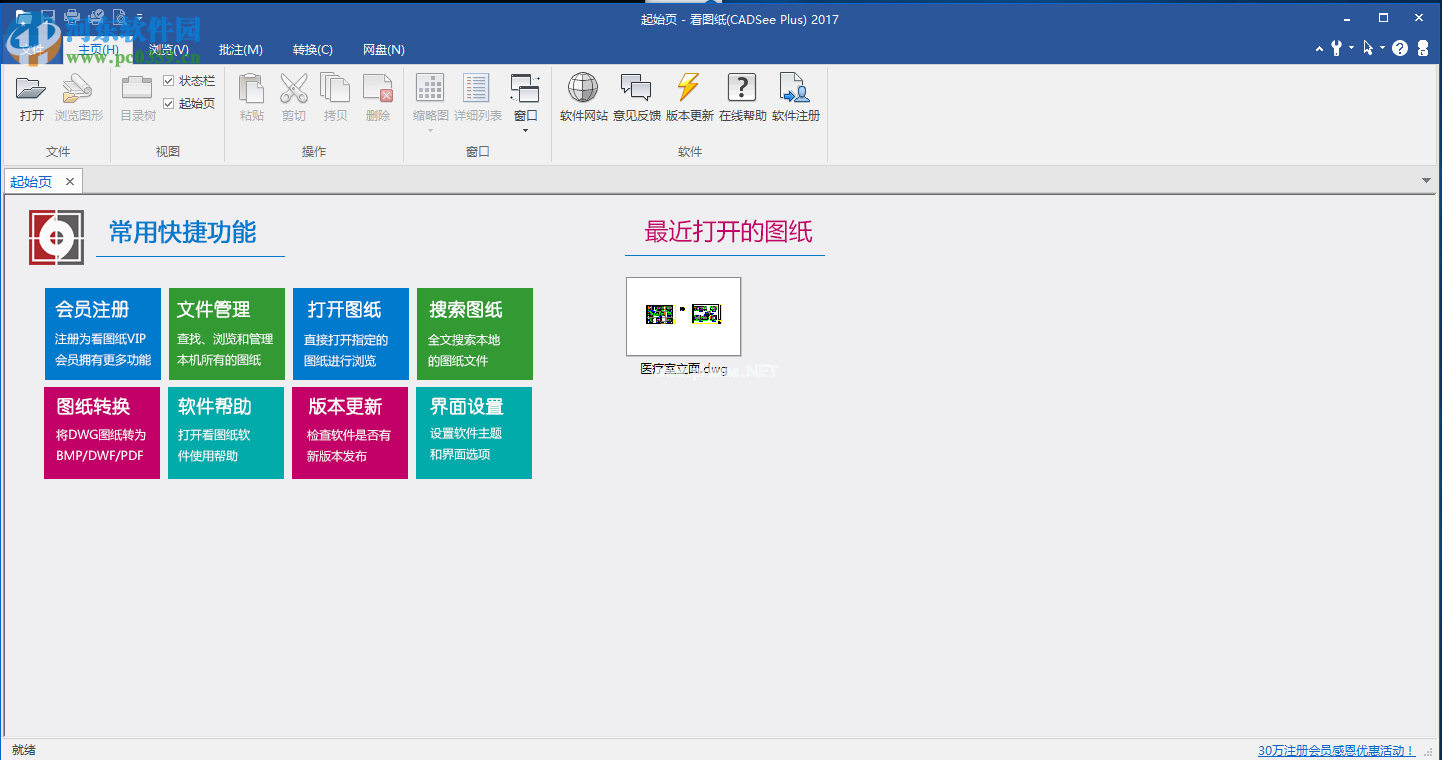Switch to the Convert (转换) ribbon tab
Viewport: 1442px width, 760px height.
(x=313, y=50)
